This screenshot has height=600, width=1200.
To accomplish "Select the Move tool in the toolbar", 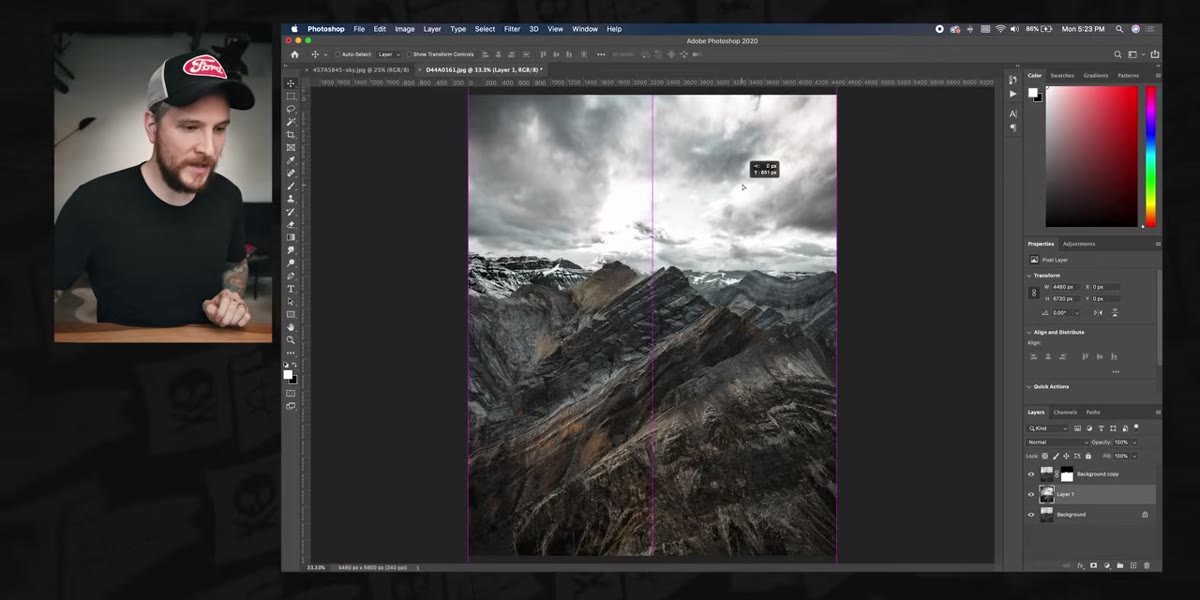I will pyautogui.click(x=291, y=84).
